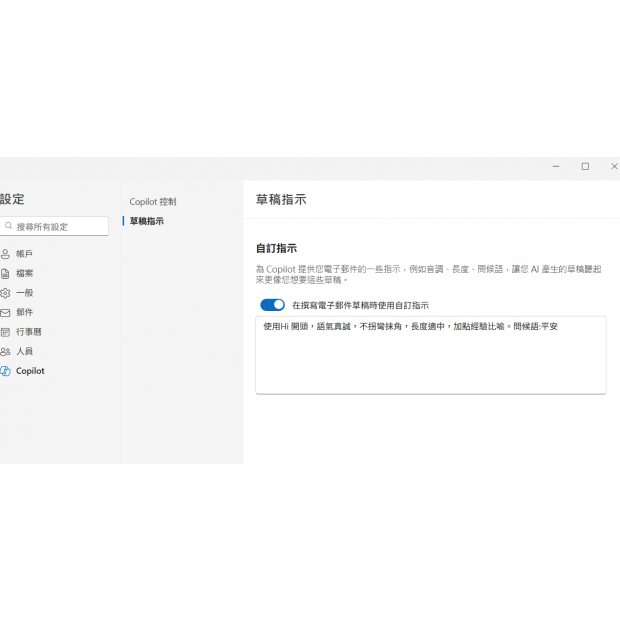Screen dimensions: 620x620
Task: Click the 在撰寫電子郵件草稿時使用自訂指示 label
Action: 360,305
